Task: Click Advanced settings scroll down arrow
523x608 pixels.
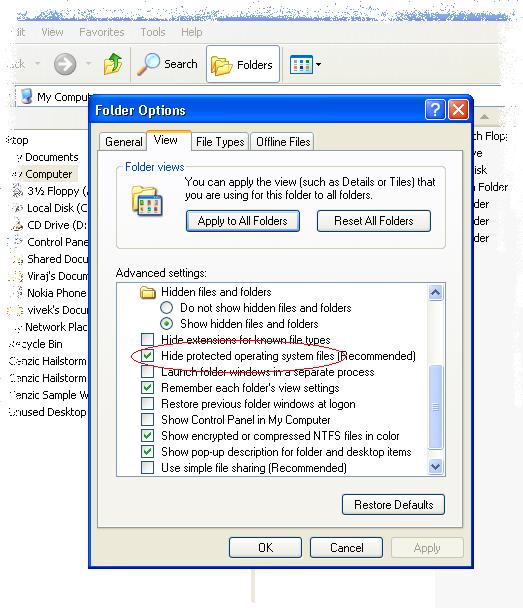Action: (435, 466)
